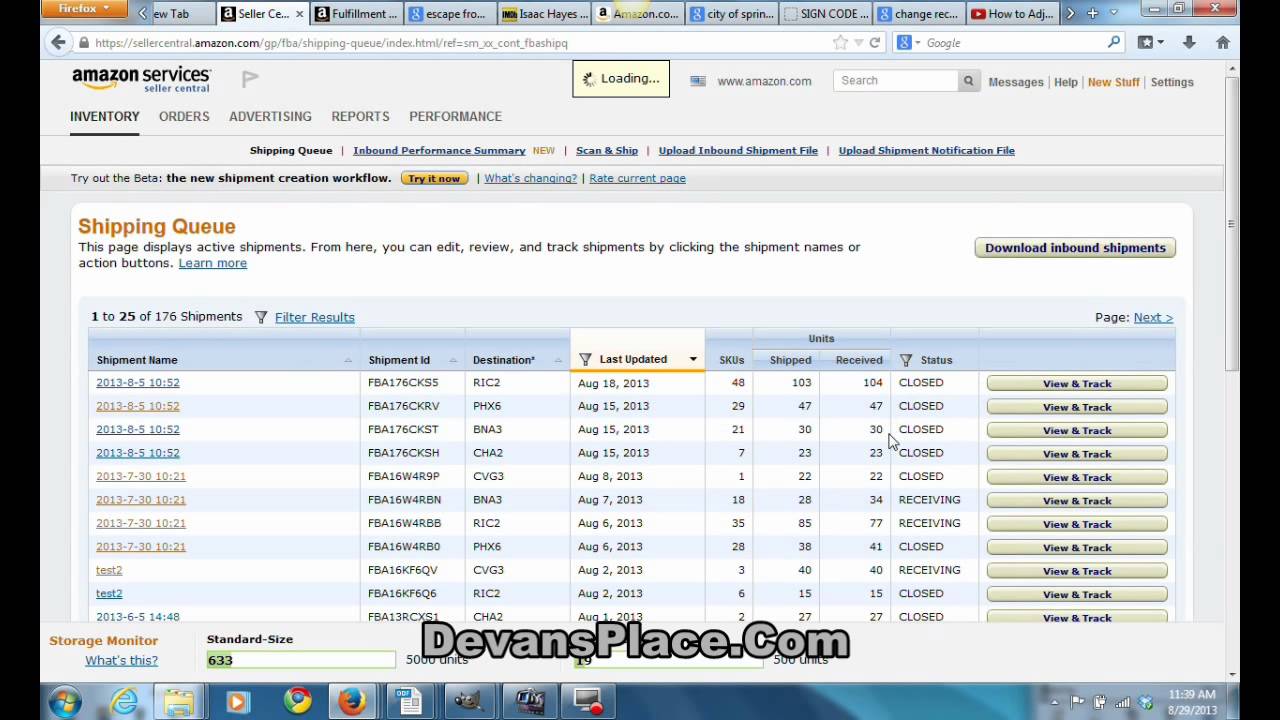
Task: Sort by the Destination column arrow
Action: [x=556, y=360]
